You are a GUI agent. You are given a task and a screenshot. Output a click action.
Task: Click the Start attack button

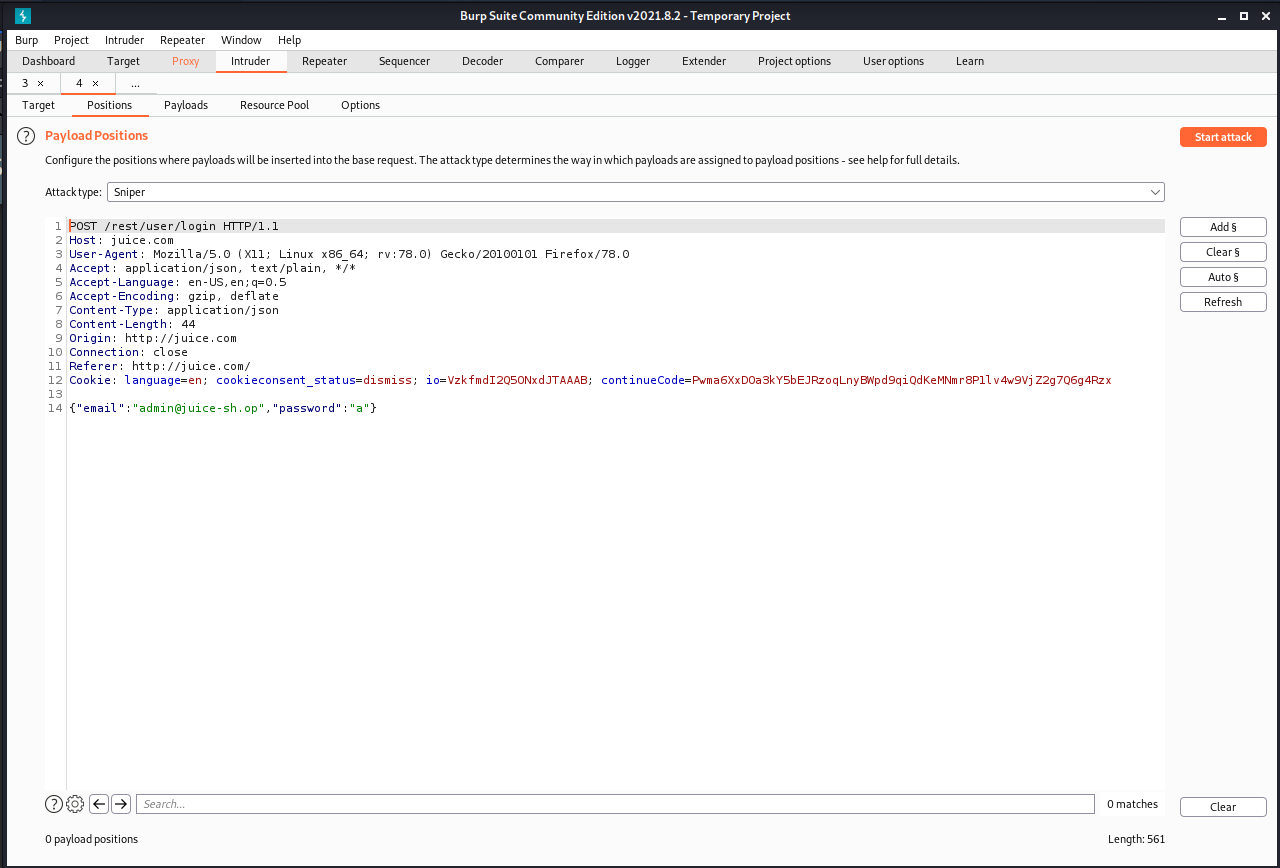coord(1223,137)
